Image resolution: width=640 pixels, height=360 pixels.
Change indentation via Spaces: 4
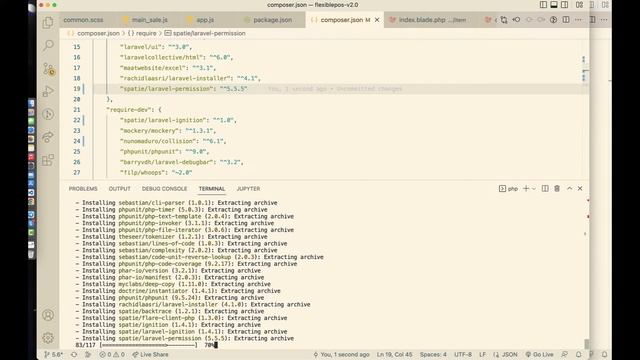coord(433,354)
